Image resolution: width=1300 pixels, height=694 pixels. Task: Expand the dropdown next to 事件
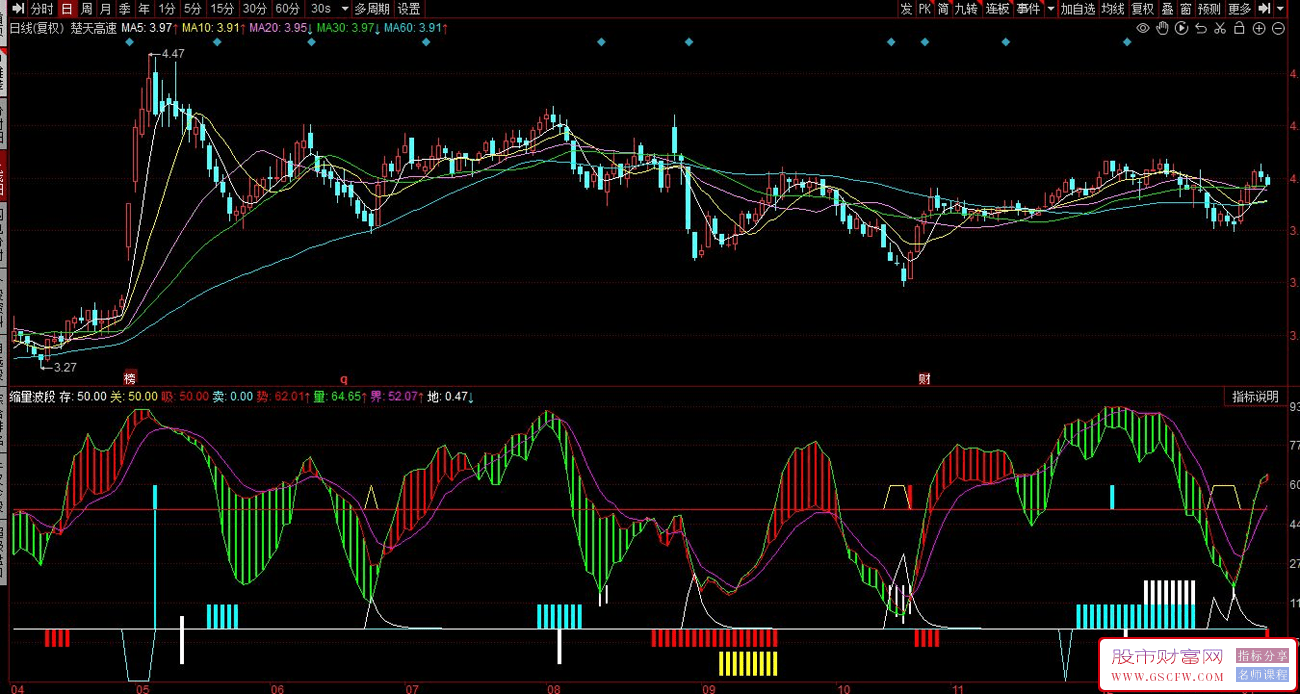pos(1050,9)
